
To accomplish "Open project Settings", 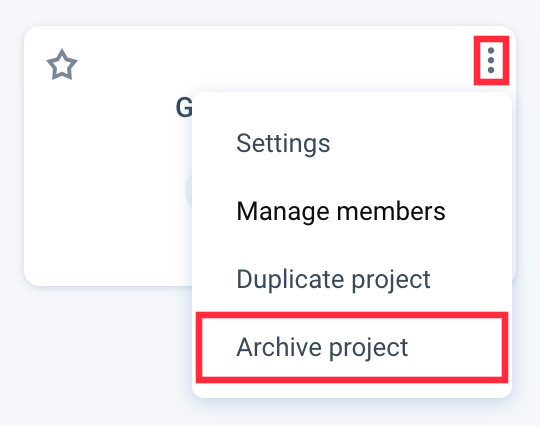I will tap(283, 143).
